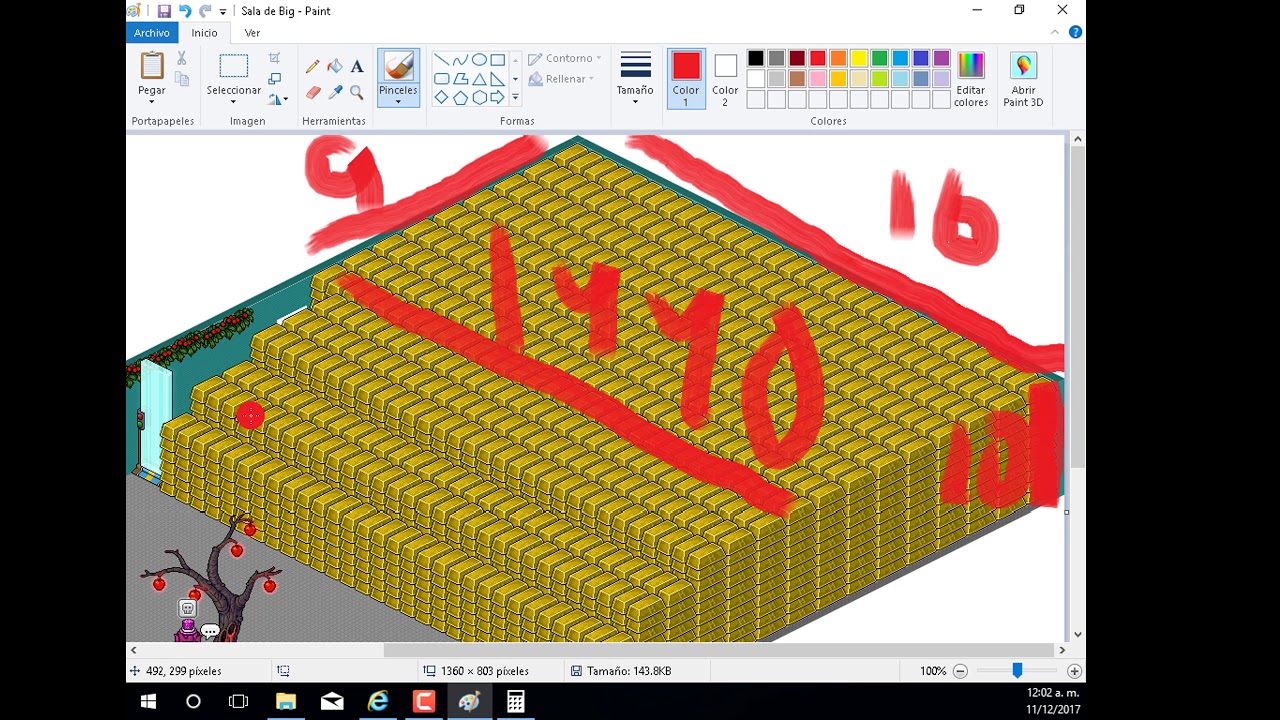The height and width of the screenshot is (720, 1280).
Task: Open the Contorno outline dropdown
Action: click(565, 59)
